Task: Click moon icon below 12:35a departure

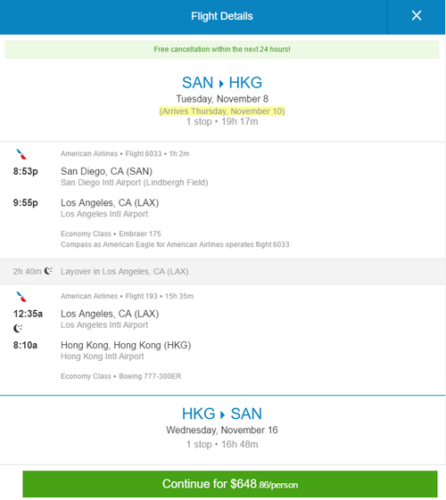Action: tap(18, 329)
